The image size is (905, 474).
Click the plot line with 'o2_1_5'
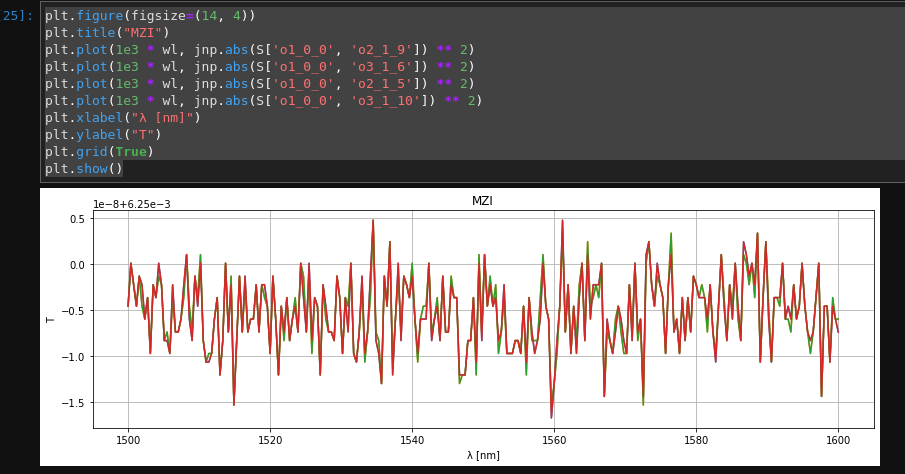[260, 84]
